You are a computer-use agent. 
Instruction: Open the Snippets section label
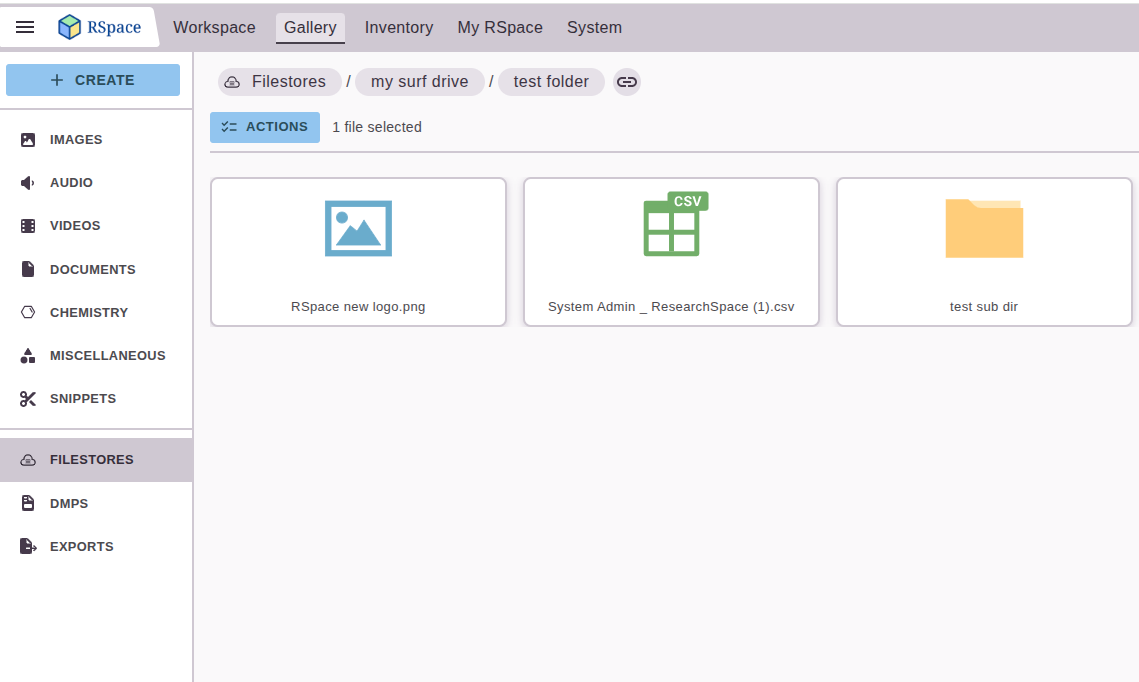tap(83, 399)
